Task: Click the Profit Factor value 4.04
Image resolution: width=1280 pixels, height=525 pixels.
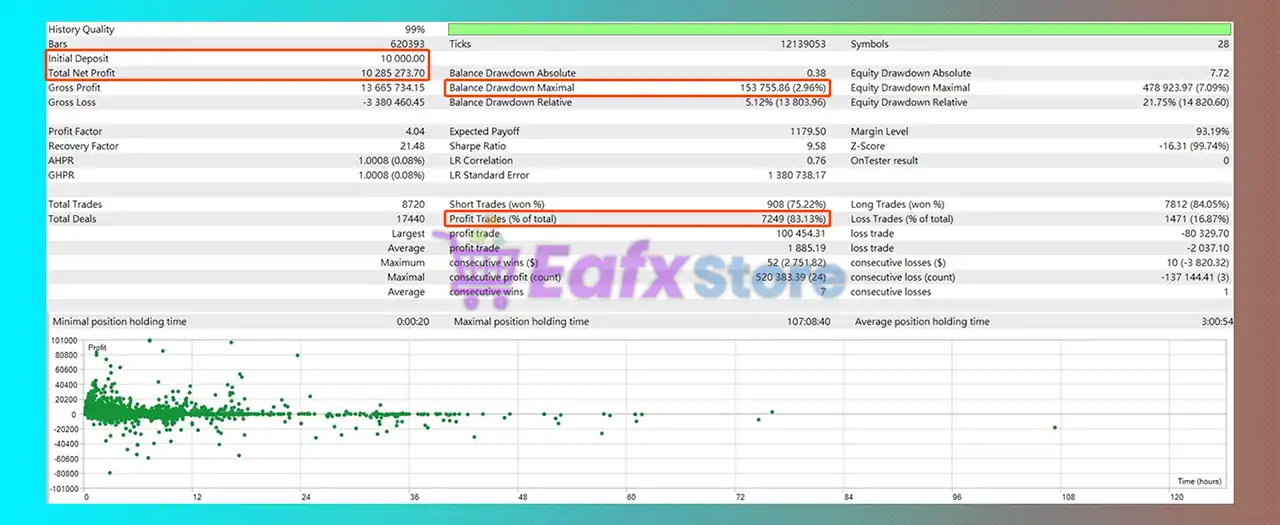Action: (415, 132)
